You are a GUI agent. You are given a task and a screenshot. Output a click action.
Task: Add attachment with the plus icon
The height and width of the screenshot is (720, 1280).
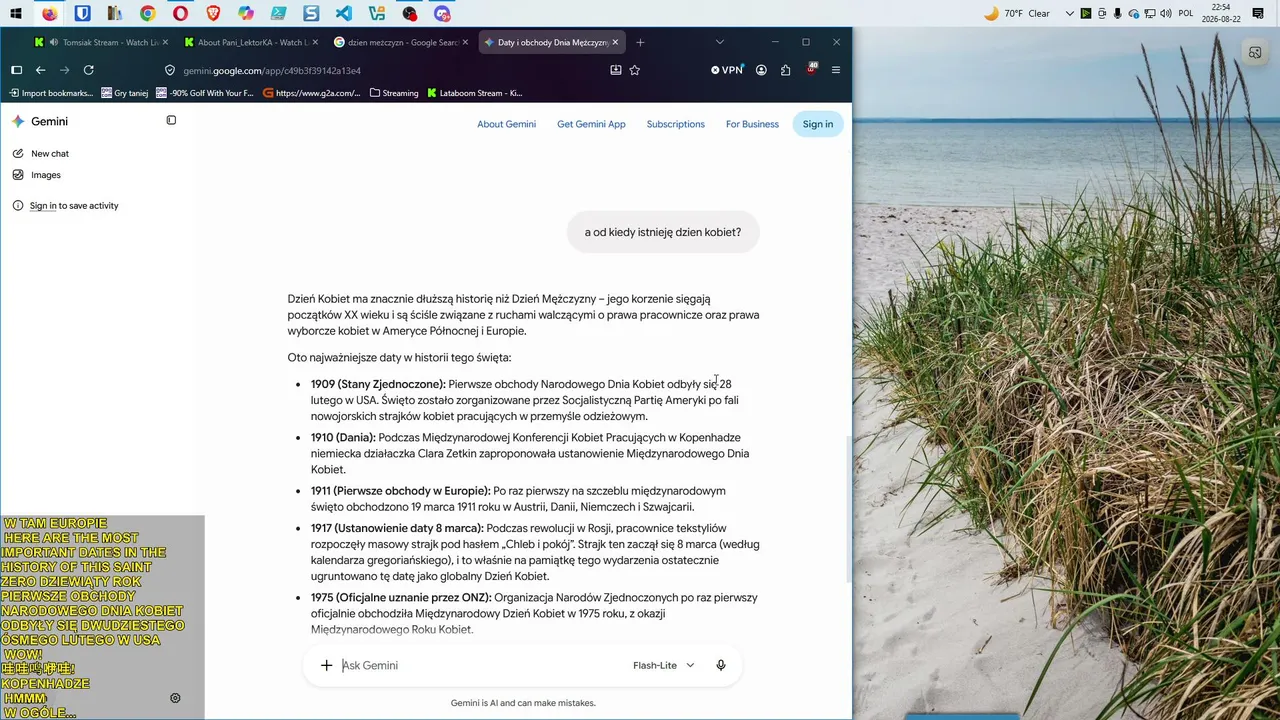[x=326, y=665]
